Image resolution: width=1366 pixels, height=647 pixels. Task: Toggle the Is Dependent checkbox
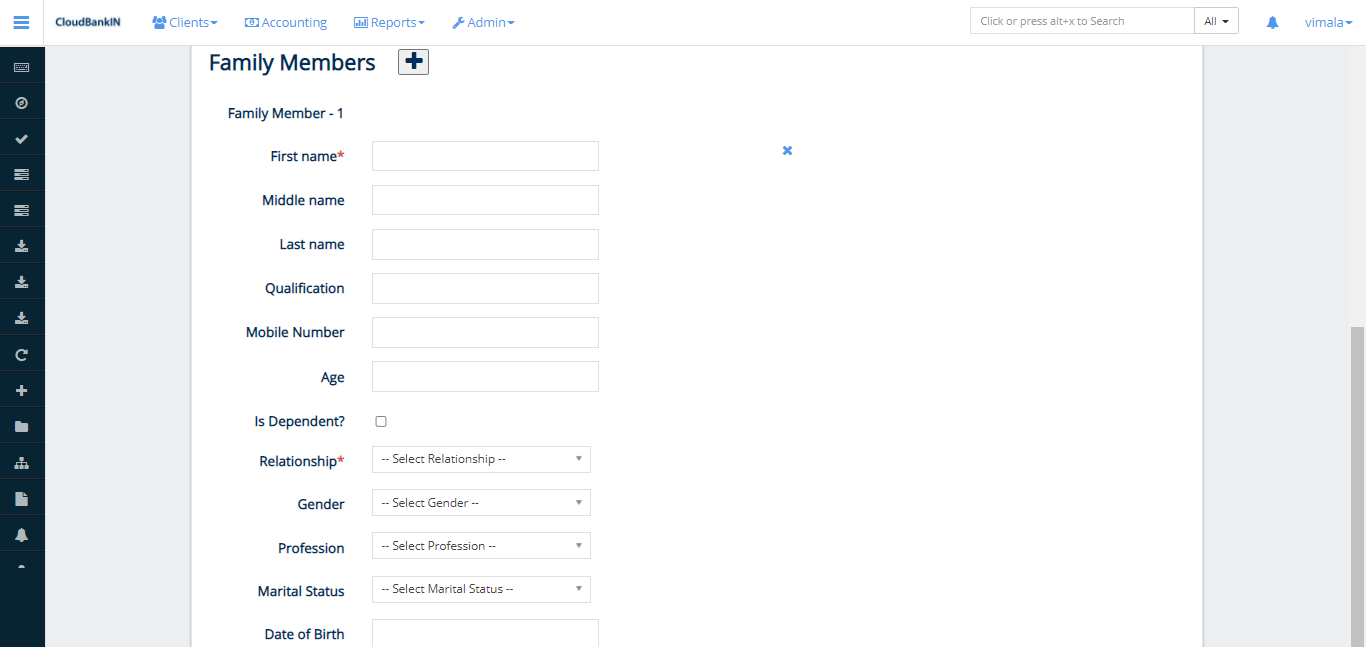tap(381, 422)
